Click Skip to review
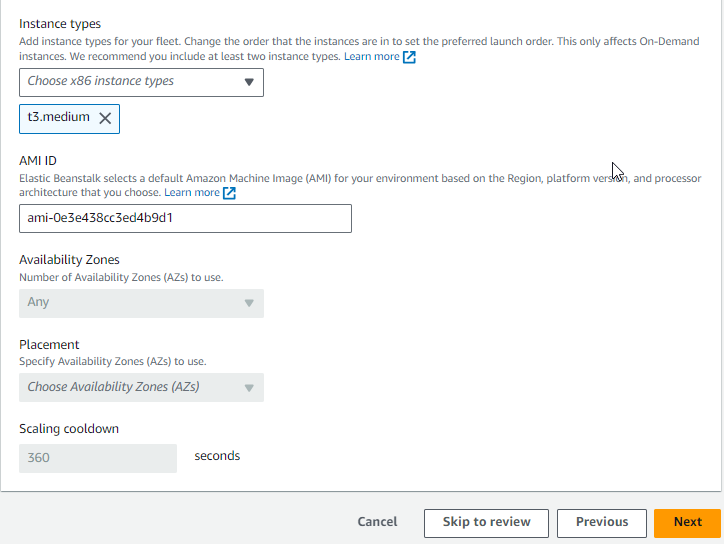This screenshot has width=724, height=544. coord(486,523)
